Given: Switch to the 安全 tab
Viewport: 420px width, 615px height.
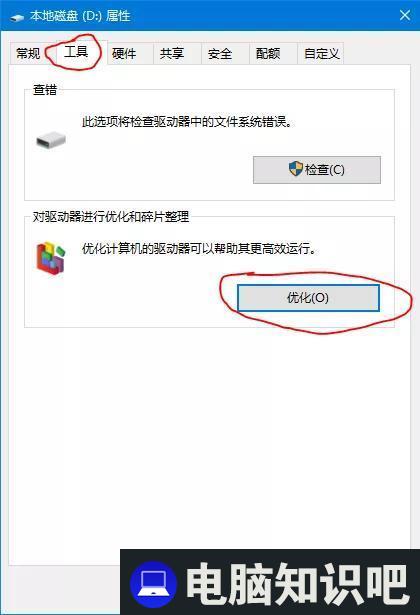Looking at the screenshot, I should point(220,53).
